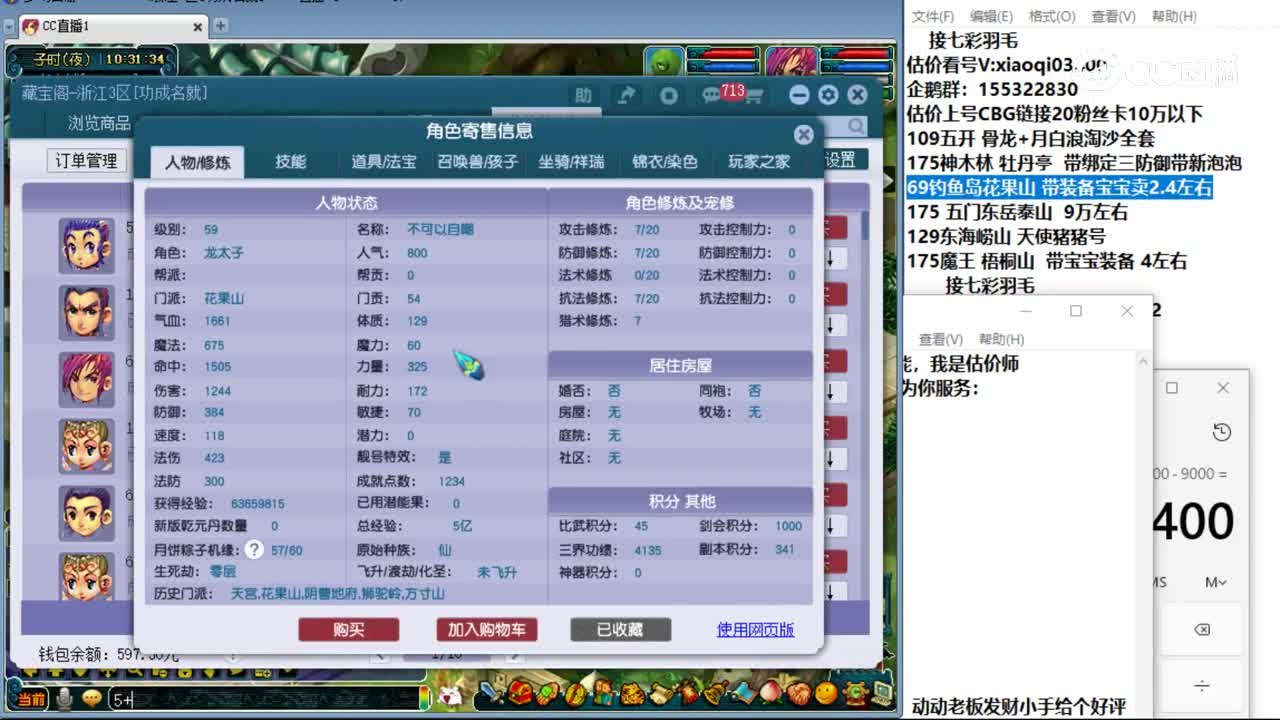The width and height of the screenshot is (1280, 720).
Task: Open the 召唤兽/孩子 tab
Action: click(x=478, y=161)
